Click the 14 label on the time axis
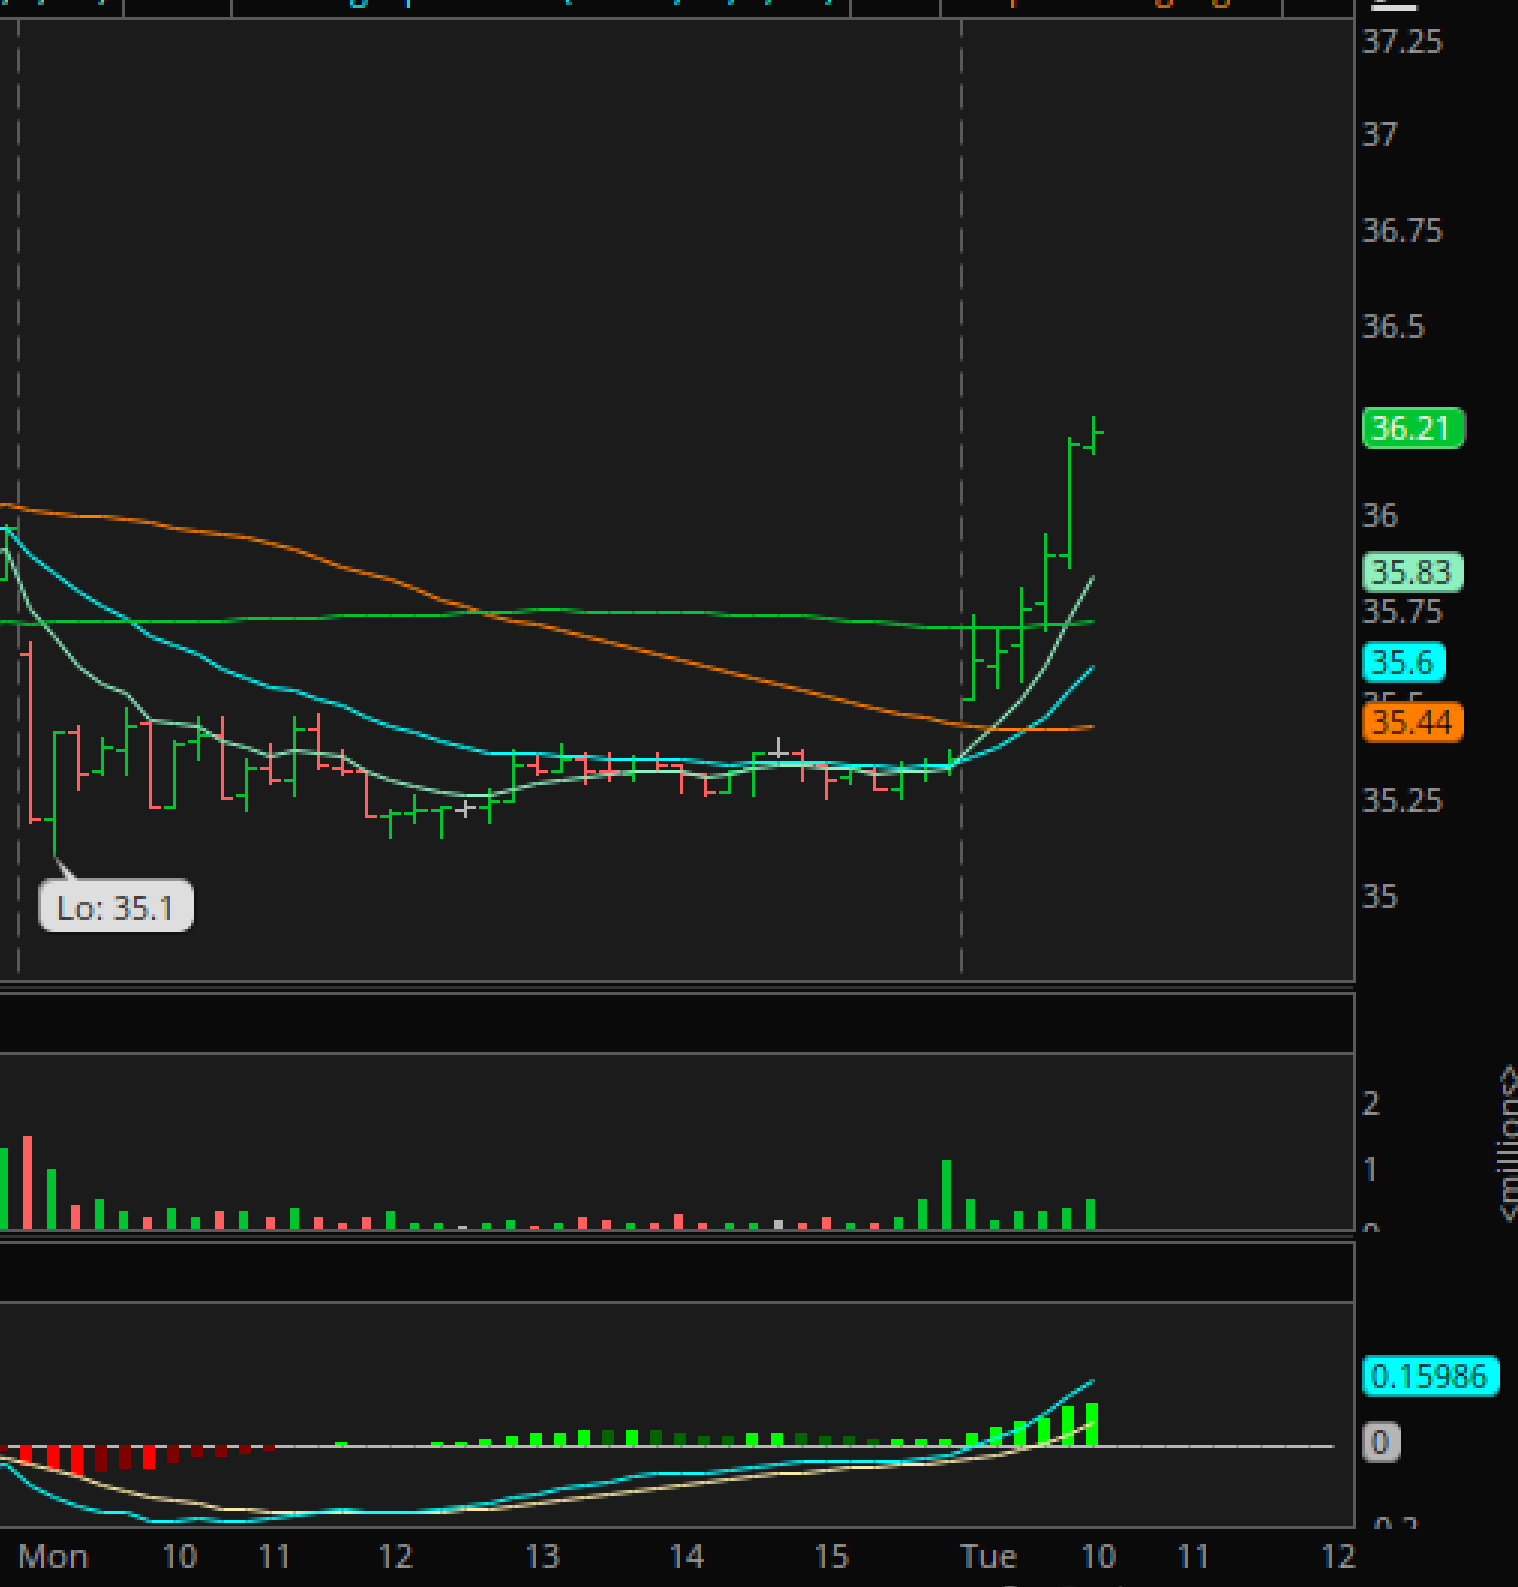The width and height of the screenshot is (1518, 1587). pyautogui.click(x=687, y=1557)
